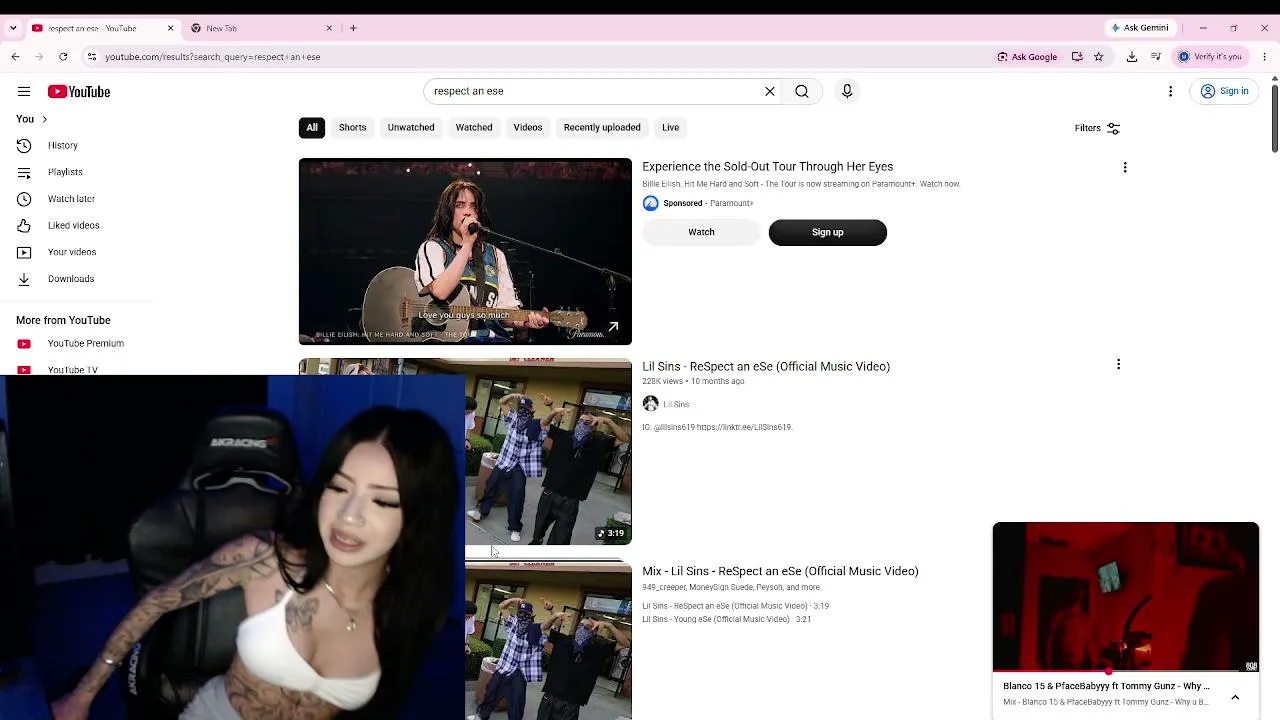
Task: Select the Shorts filter chip
Action: coord(352,128)
